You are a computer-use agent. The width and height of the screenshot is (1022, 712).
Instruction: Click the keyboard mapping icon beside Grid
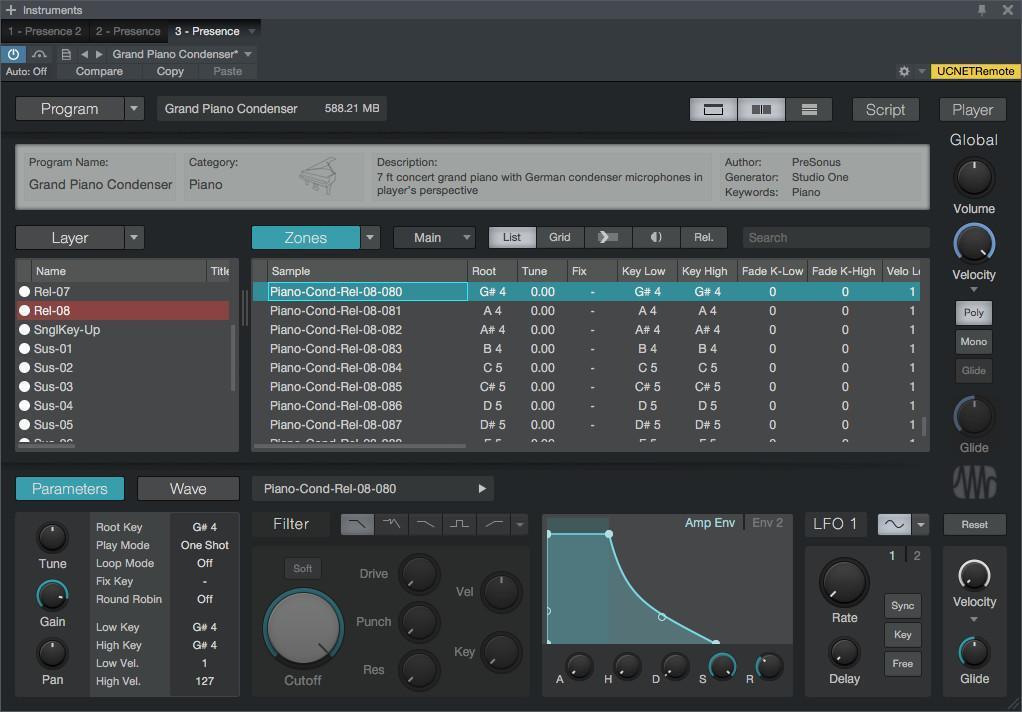[x=608, y=237]
